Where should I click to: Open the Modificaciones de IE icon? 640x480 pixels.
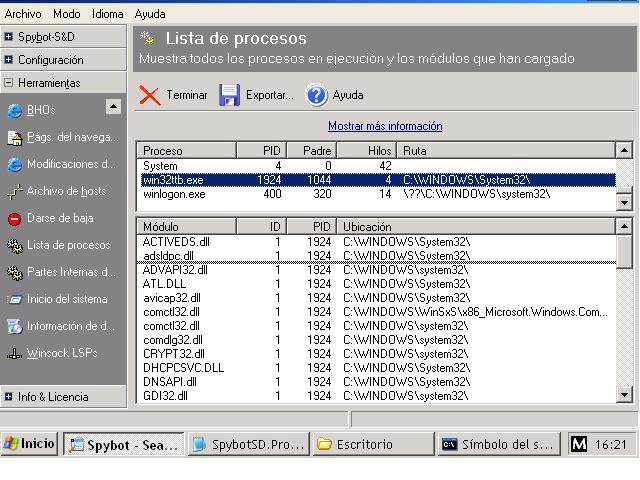[x=15, y=164]
